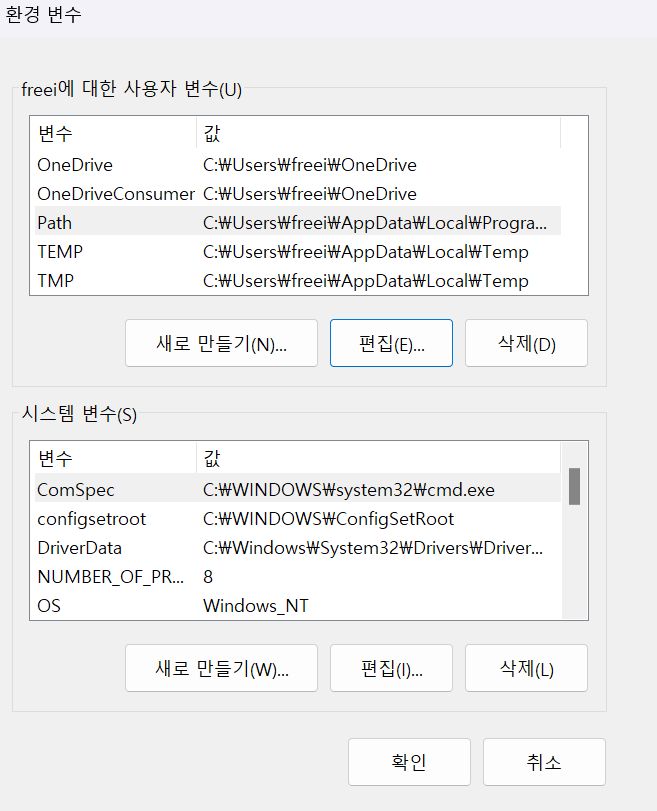
Task: Click 변수 column header in user variables list
Action: click(x=115, y=133)
